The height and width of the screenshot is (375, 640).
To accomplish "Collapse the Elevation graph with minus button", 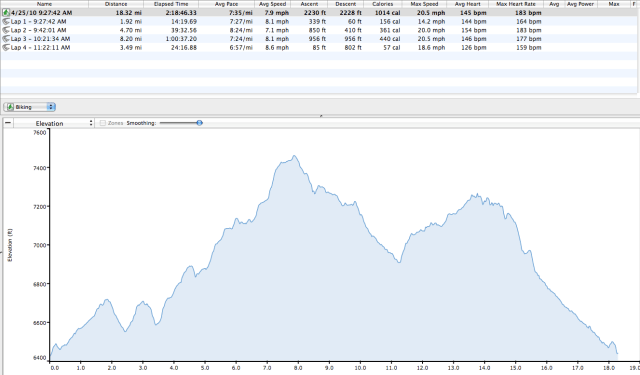I will click(x=8, y=123).
